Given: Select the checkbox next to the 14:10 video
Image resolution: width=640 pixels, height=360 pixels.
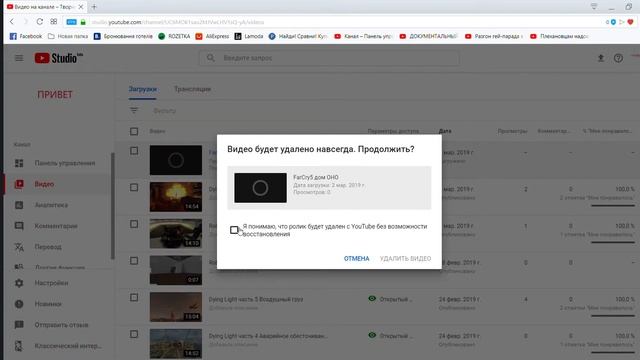Looking at the screenshot, I should pyautogui.click(x=134, y=224).
